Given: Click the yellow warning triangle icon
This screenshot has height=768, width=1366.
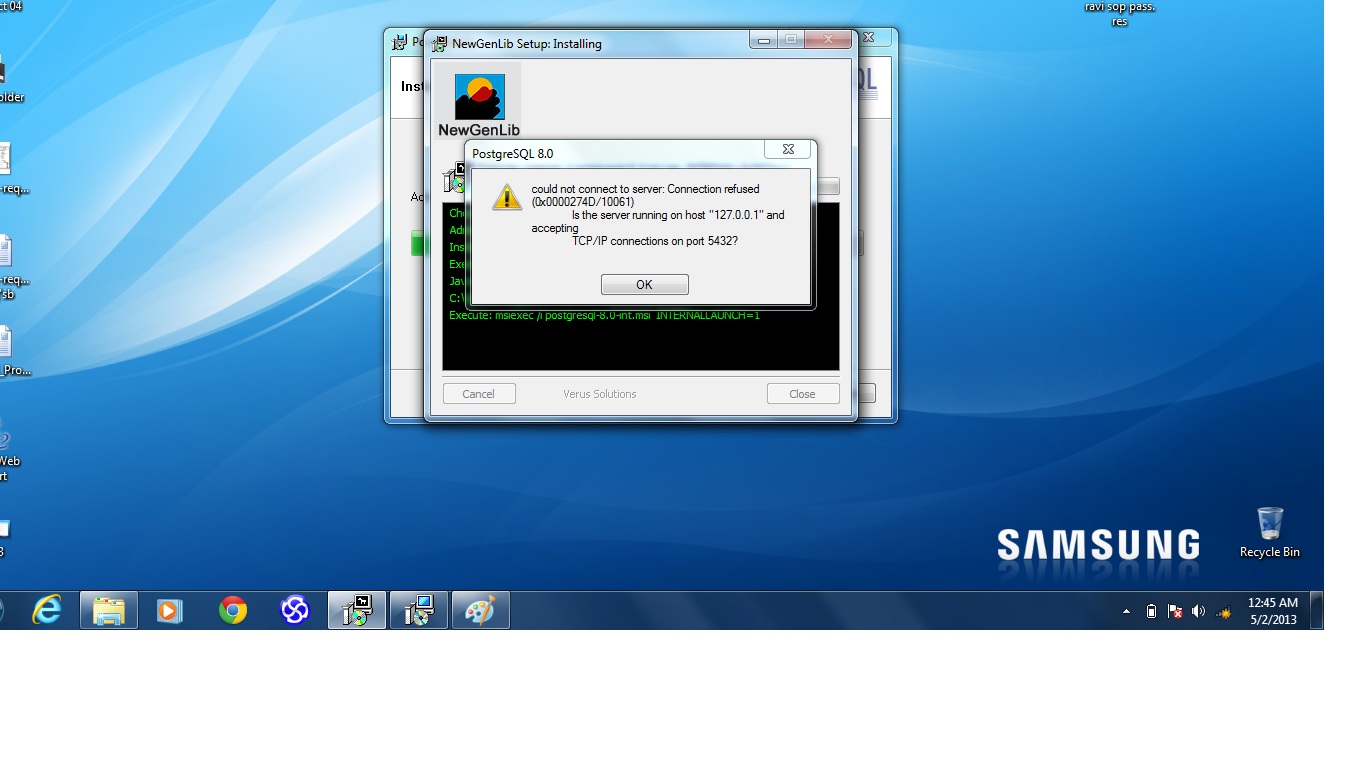Looking at the screenshot, I should pyautogui.click(x=507, y=197).
